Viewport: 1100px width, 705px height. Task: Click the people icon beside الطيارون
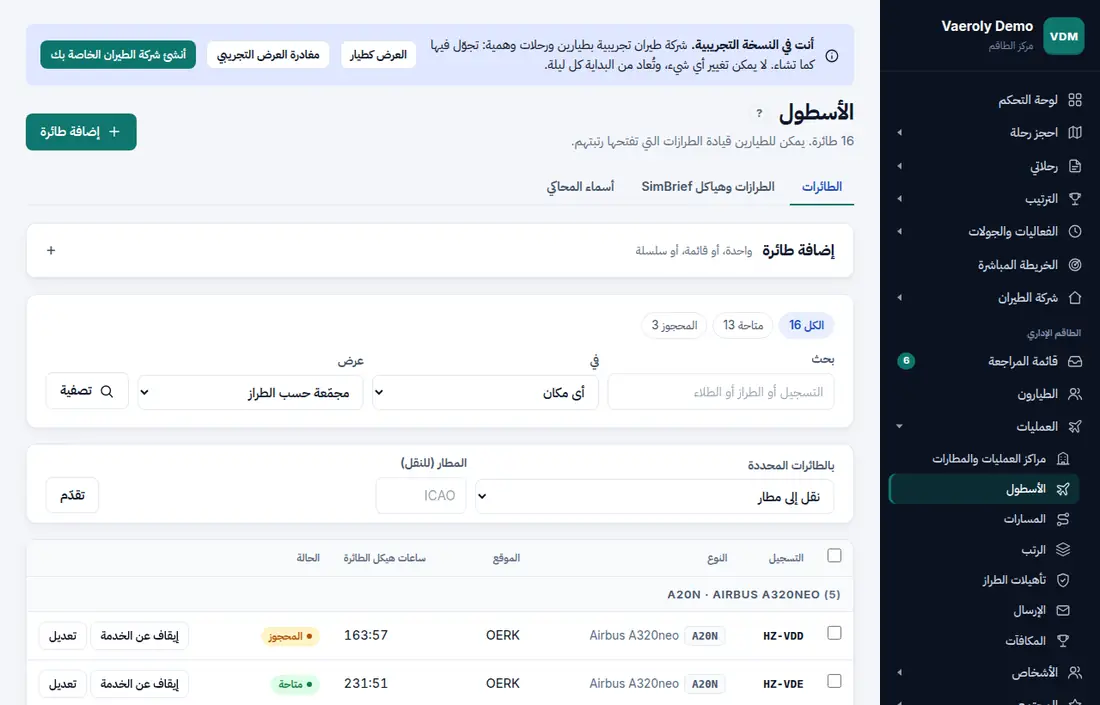(x=1074, y=394)
